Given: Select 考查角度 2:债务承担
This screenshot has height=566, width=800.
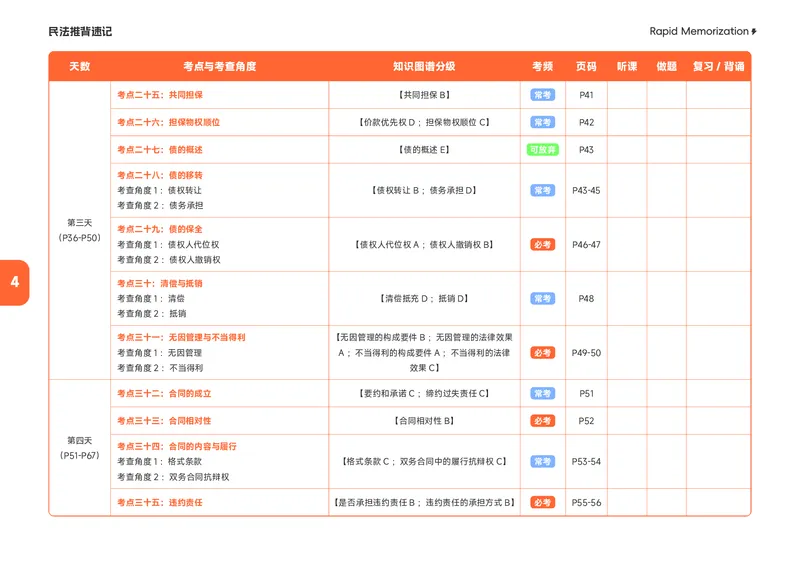Looking at the screenshot, I should click(160, 206).
